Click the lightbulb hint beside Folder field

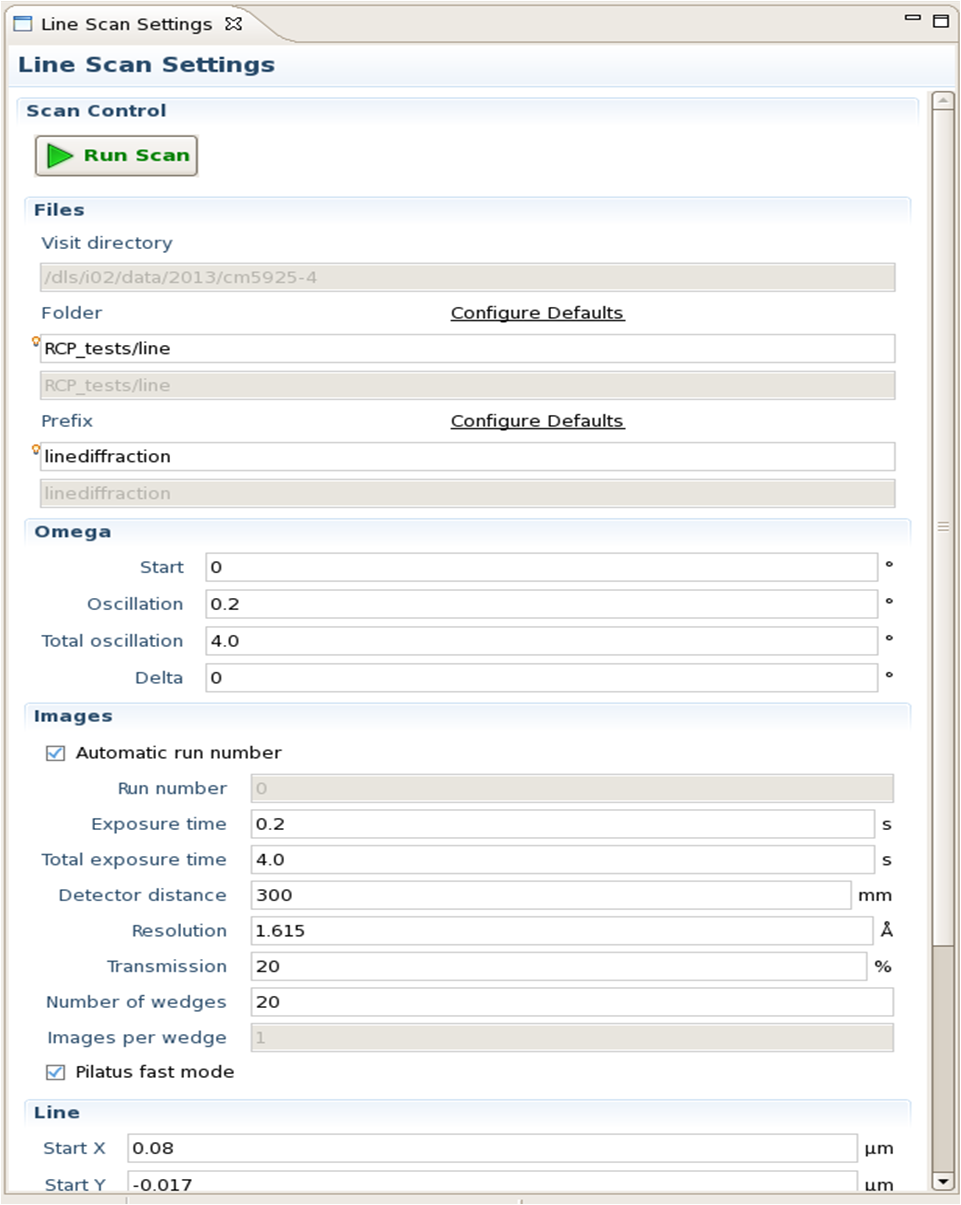[x=36, y=341]
